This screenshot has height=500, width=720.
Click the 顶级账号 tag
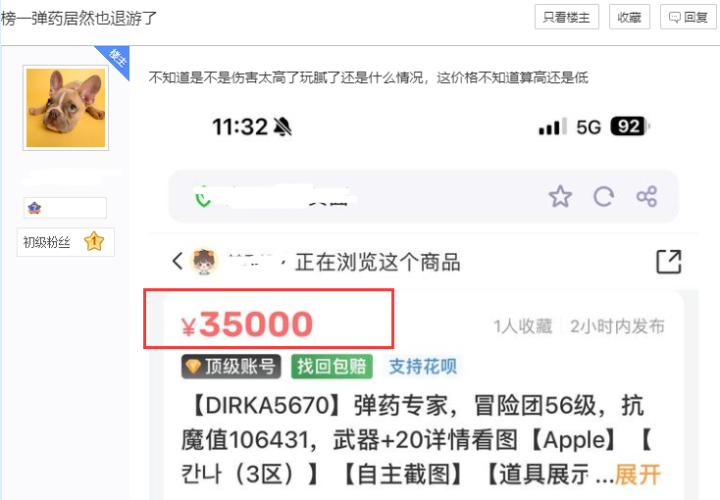click(231, 366)
